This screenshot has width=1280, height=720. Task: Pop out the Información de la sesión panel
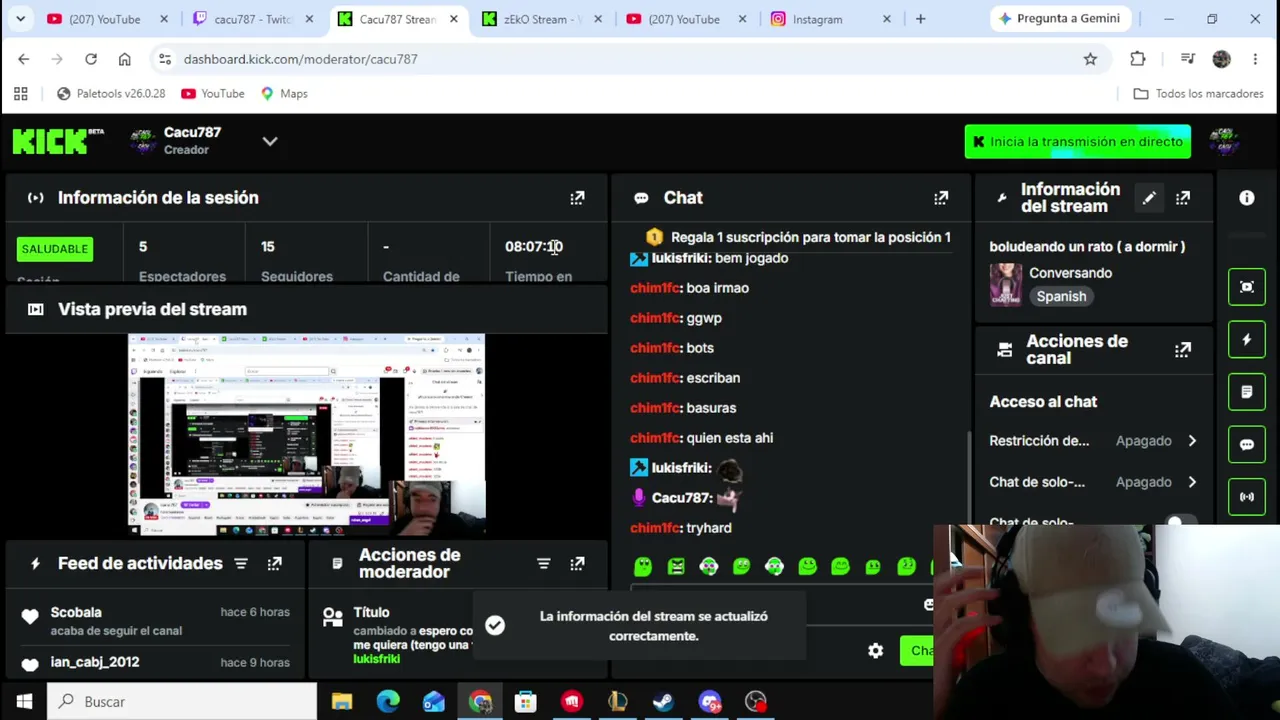[577, 198]
